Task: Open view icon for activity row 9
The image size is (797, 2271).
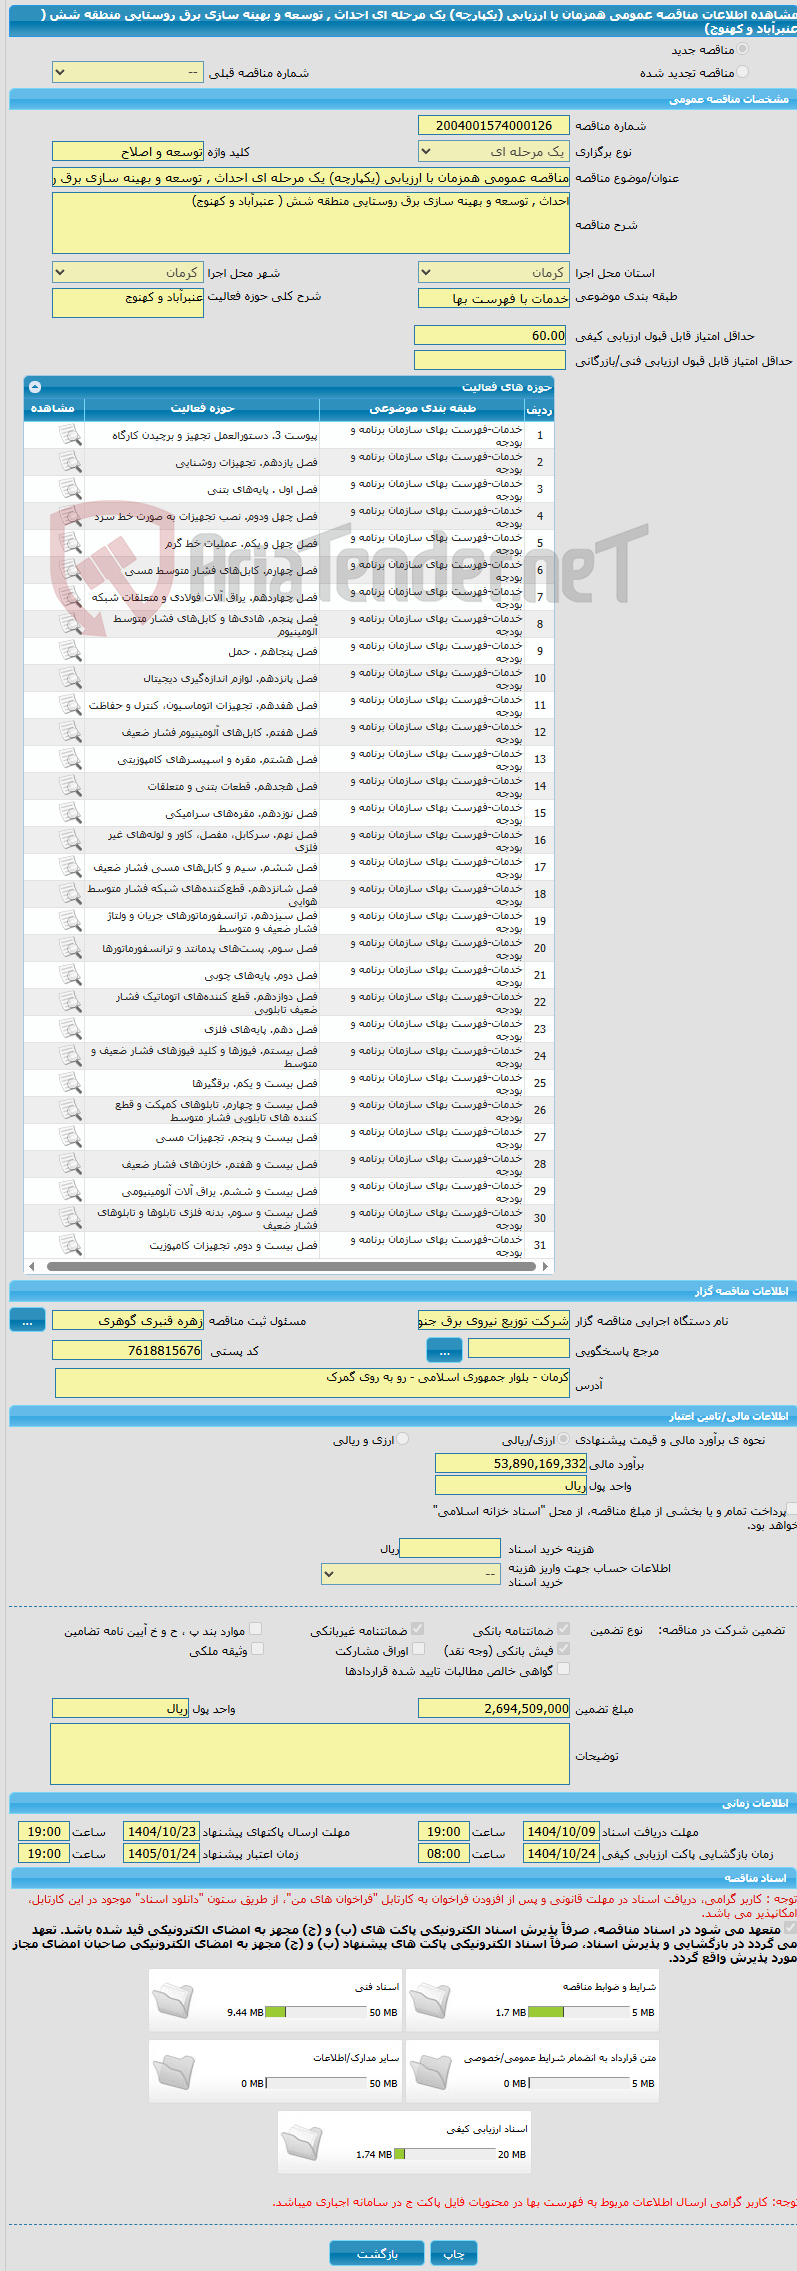Action: coord(70,651)
